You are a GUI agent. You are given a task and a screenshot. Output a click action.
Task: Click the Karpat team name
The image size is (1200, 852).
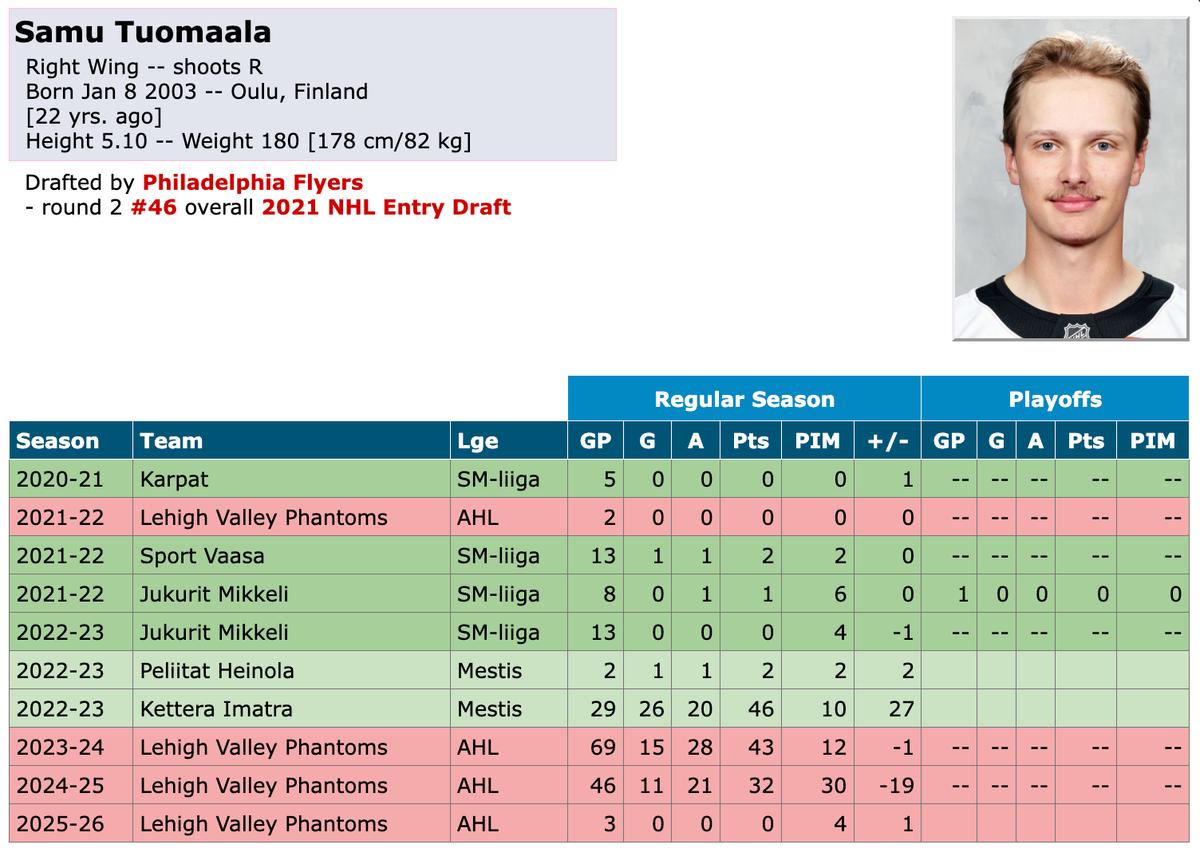pyautogui.click(x=175, y=479)
